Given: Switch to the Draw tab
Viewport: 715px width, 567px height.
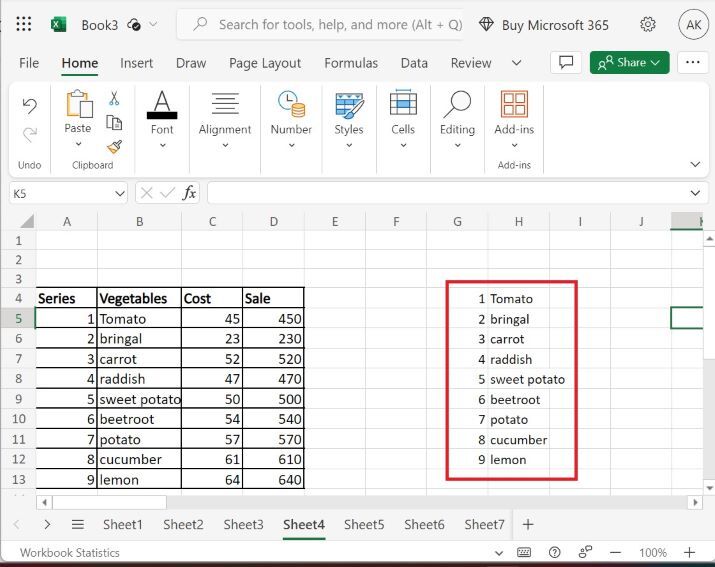Looking at the screenshot, I should 191,63.
